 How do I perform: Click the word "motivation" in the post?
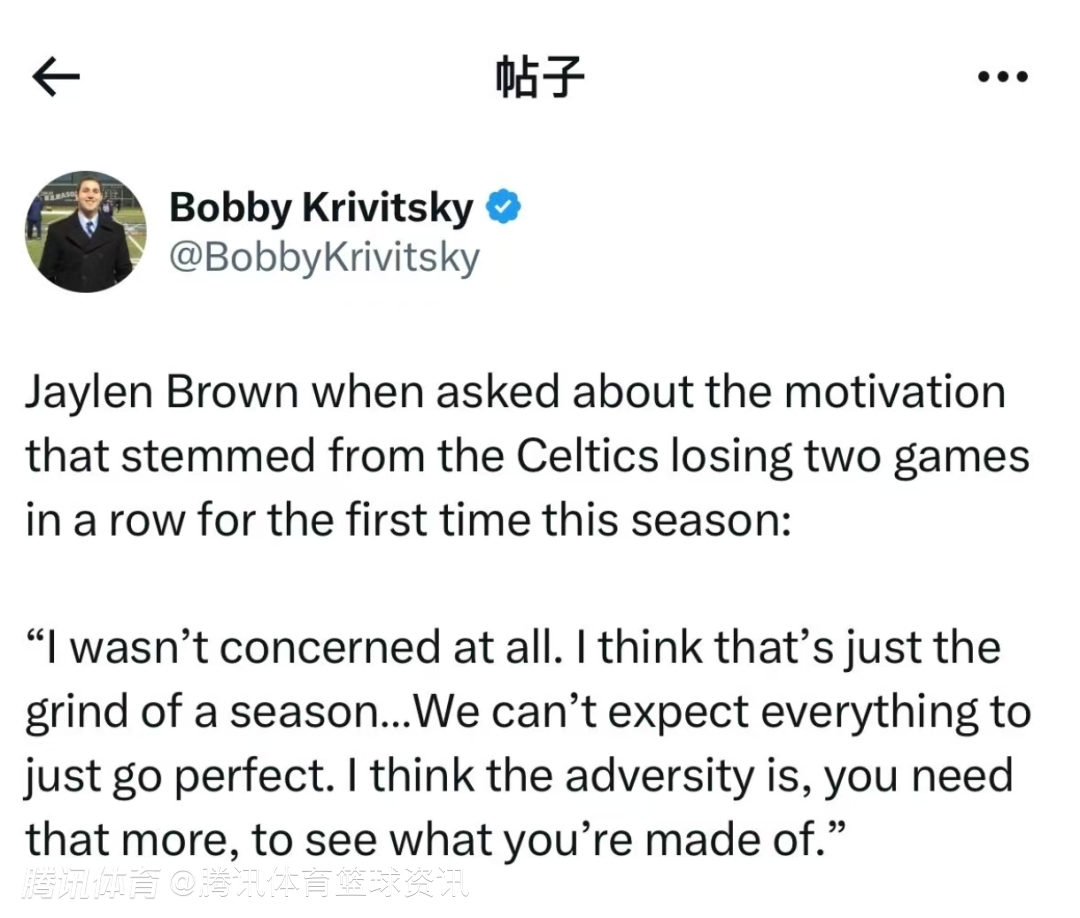tap(894, 391)
